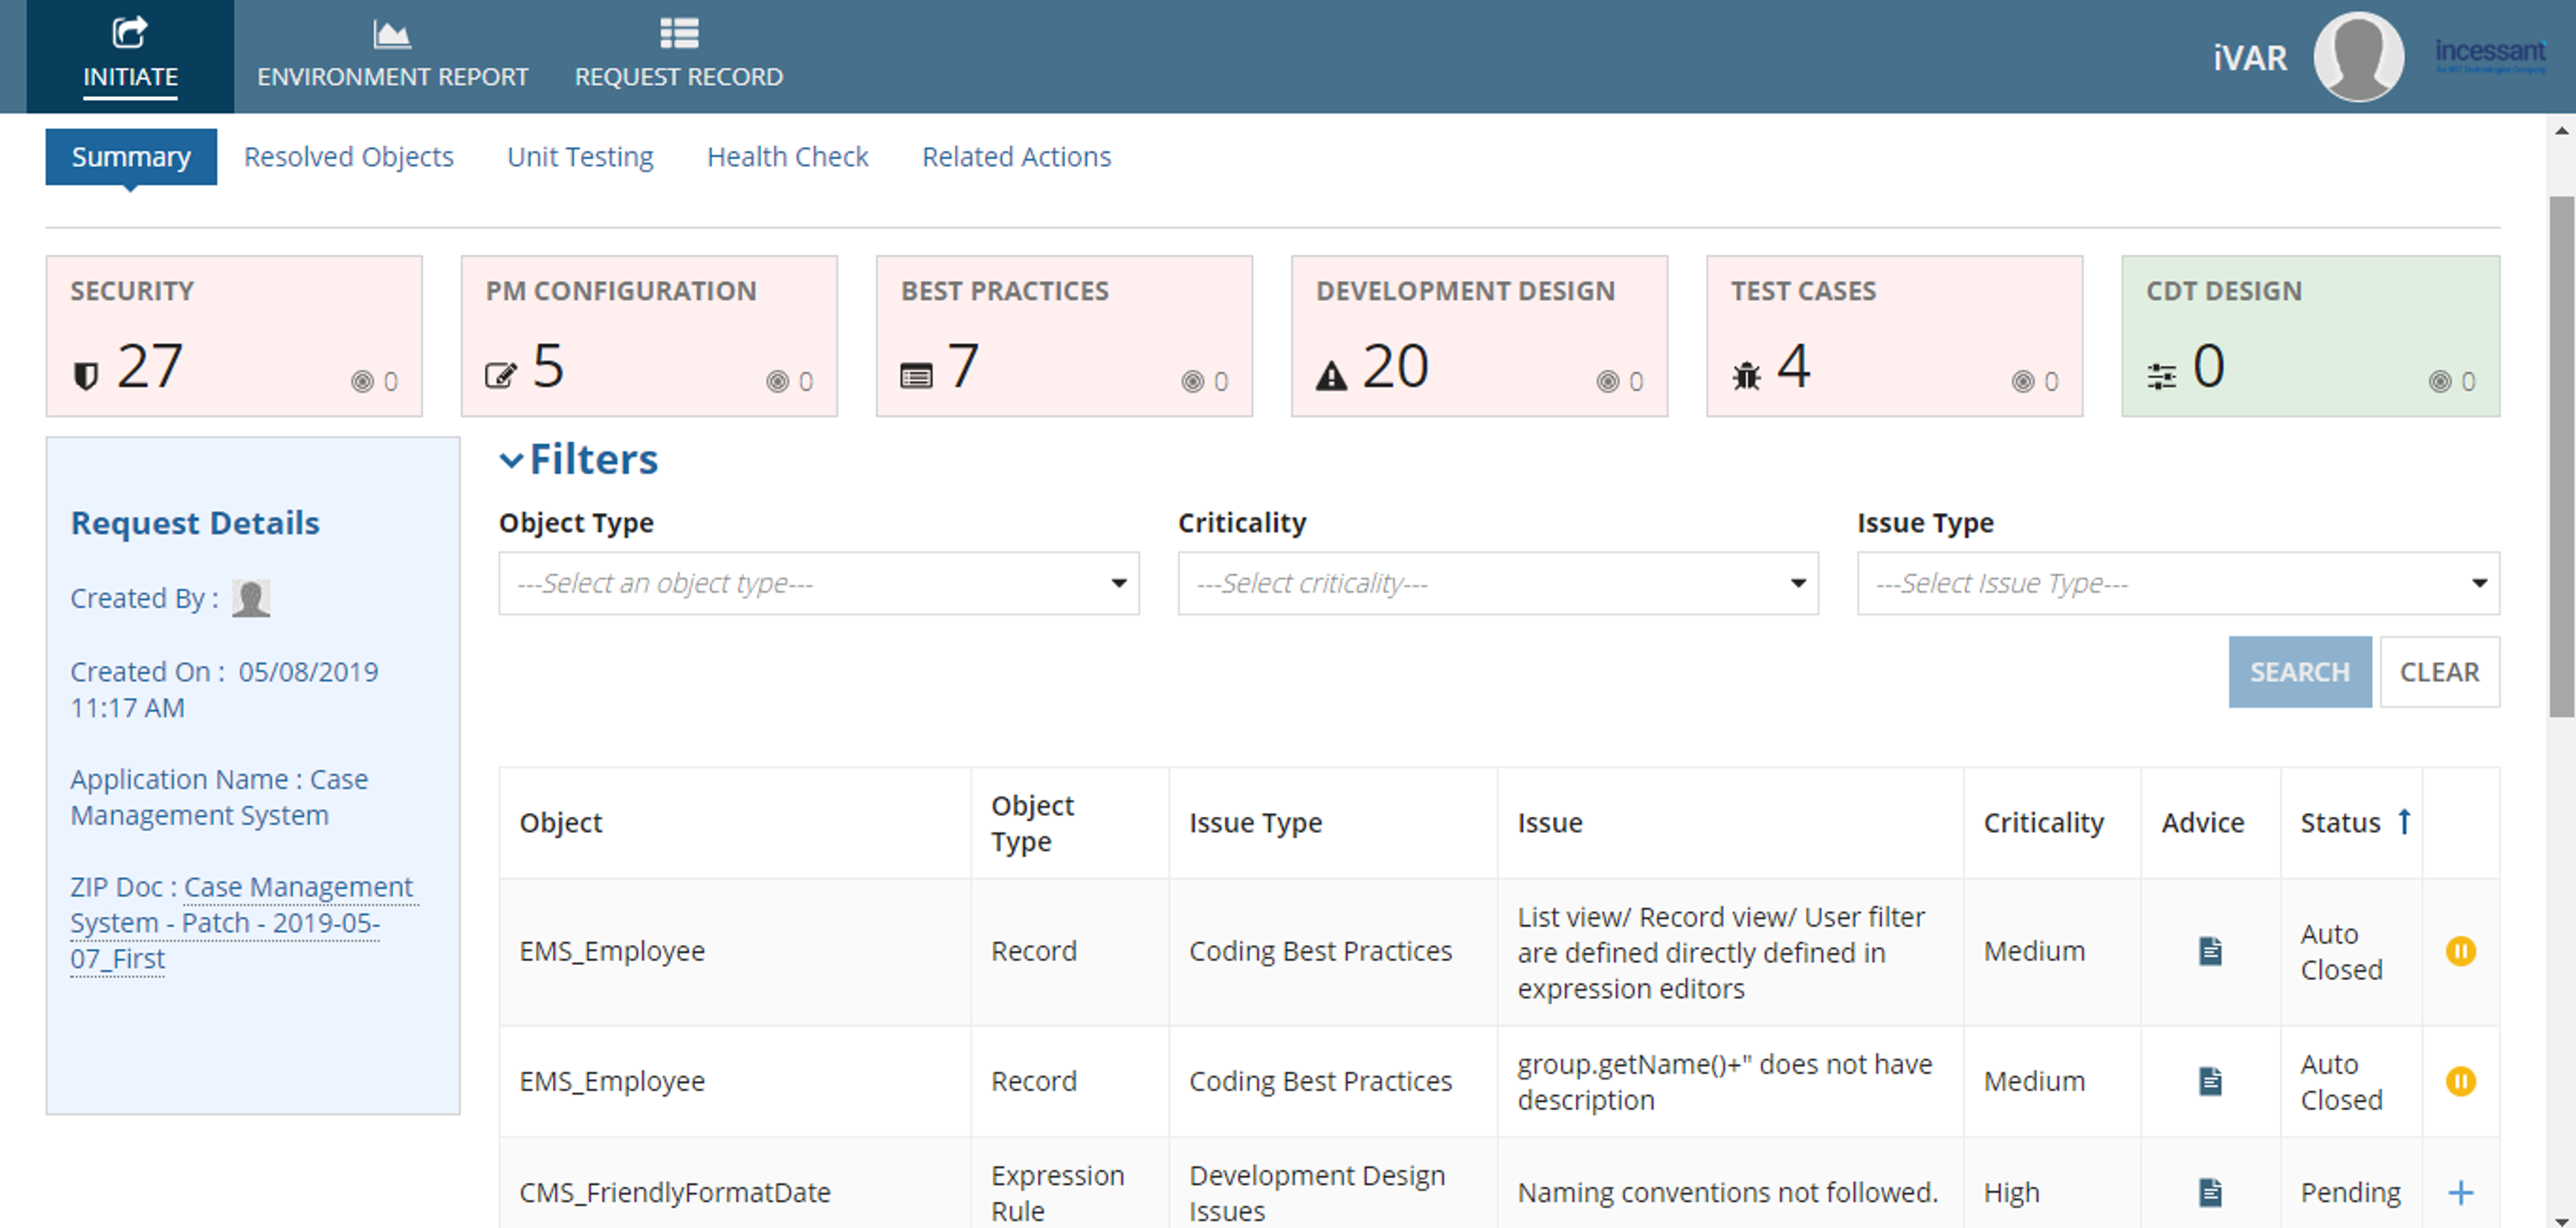Open the user avatar profile picture

pyautogui.click(x=2358, y=57)
